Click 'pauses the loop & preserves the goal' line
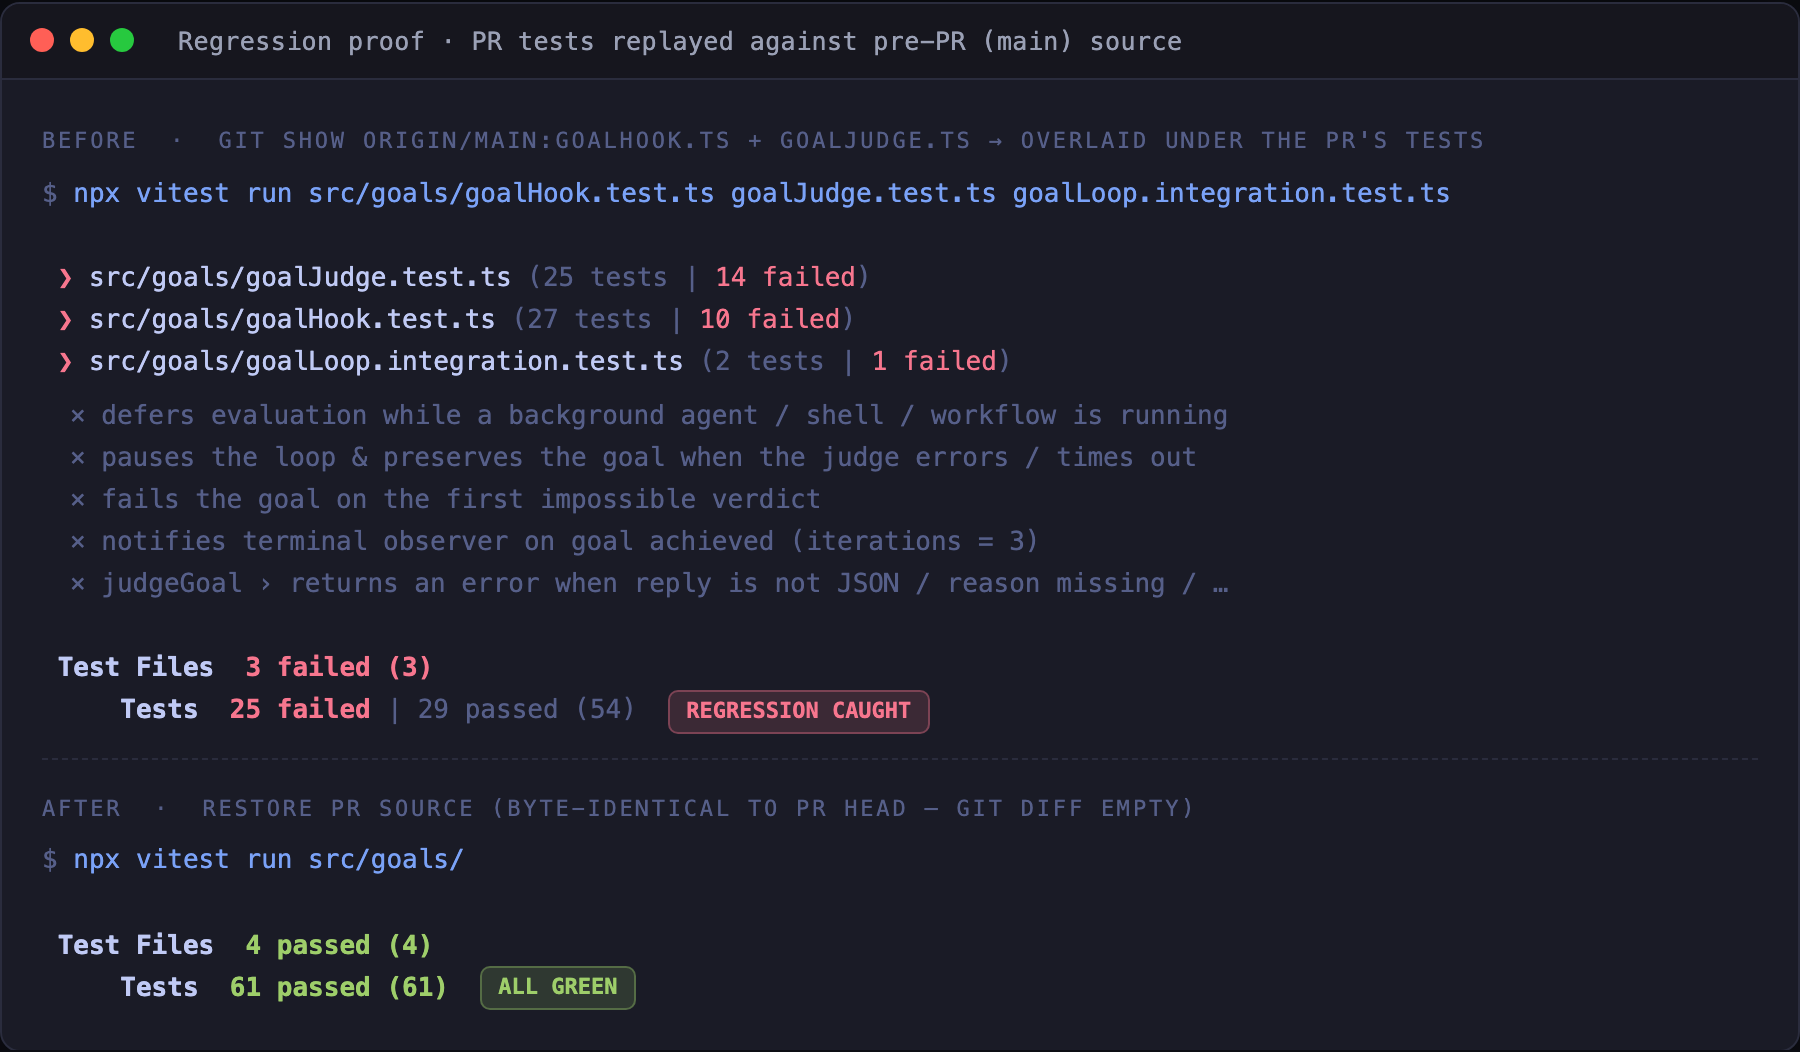Image resolution: width=1800 pixels, height=1052 pixels. pyautogui.click(x=648, y=457)
